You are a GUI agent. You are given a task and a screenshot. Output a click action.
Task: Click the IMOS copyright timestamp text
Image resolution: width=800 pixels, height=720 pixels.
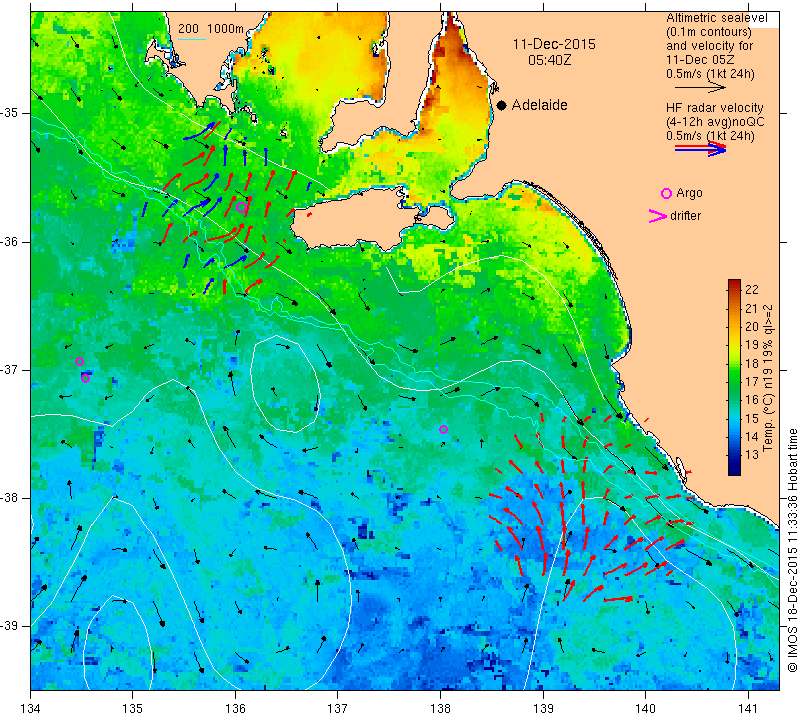coord(792,550)
